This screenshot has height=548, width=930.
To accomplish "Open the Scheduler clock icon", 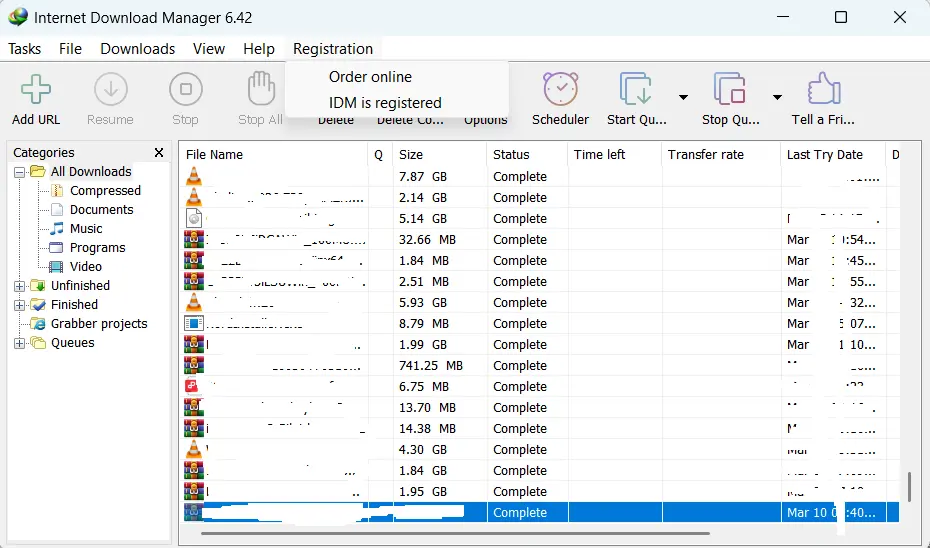I will point(560,89).
